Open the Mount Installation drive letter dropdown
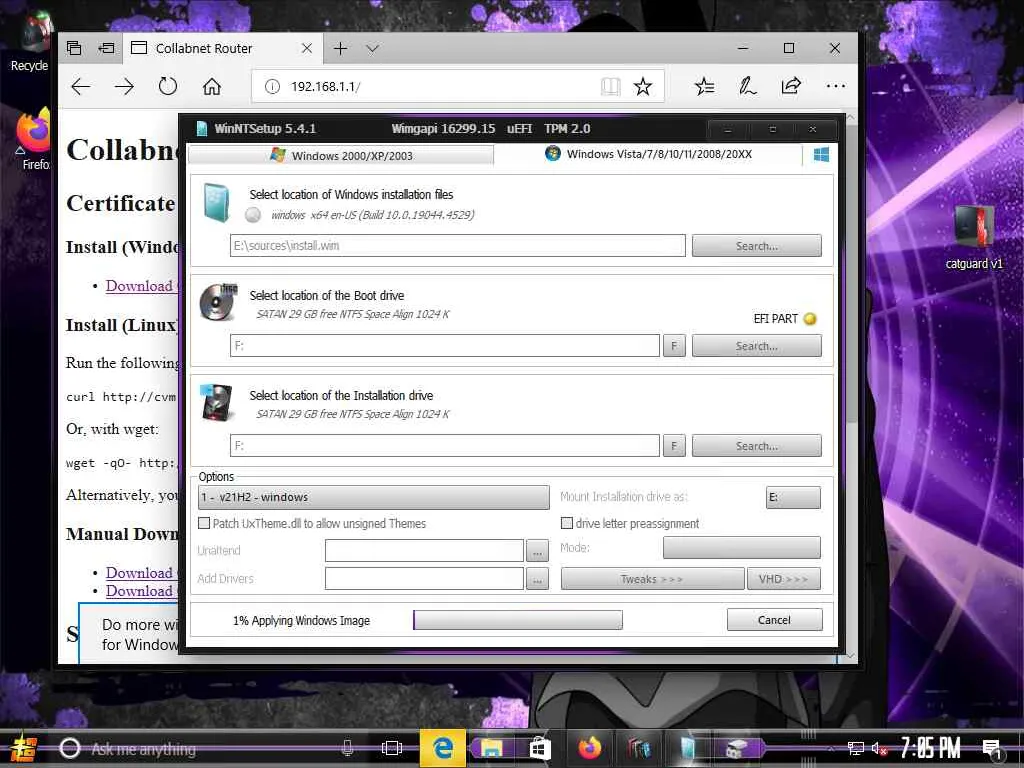1024x768 pixels. pyautogui.click(x=793, y=497)
